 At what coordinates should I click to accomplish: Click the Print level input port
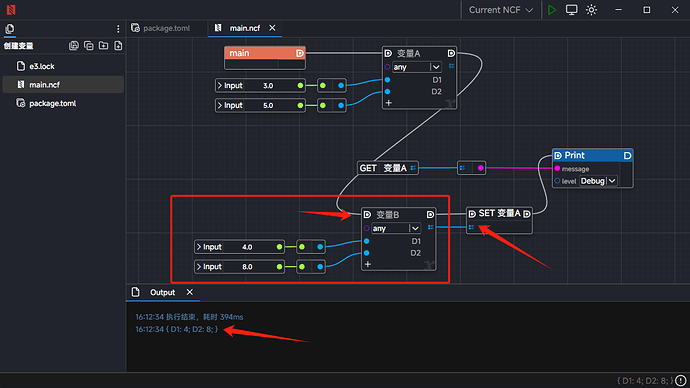pyautogui.click(x=557, y=181)
